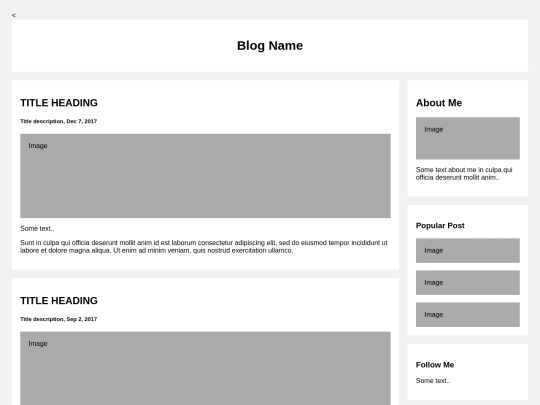Click the Follow Me heading
This screenshot has height=405, width=540.
[435, 365]
